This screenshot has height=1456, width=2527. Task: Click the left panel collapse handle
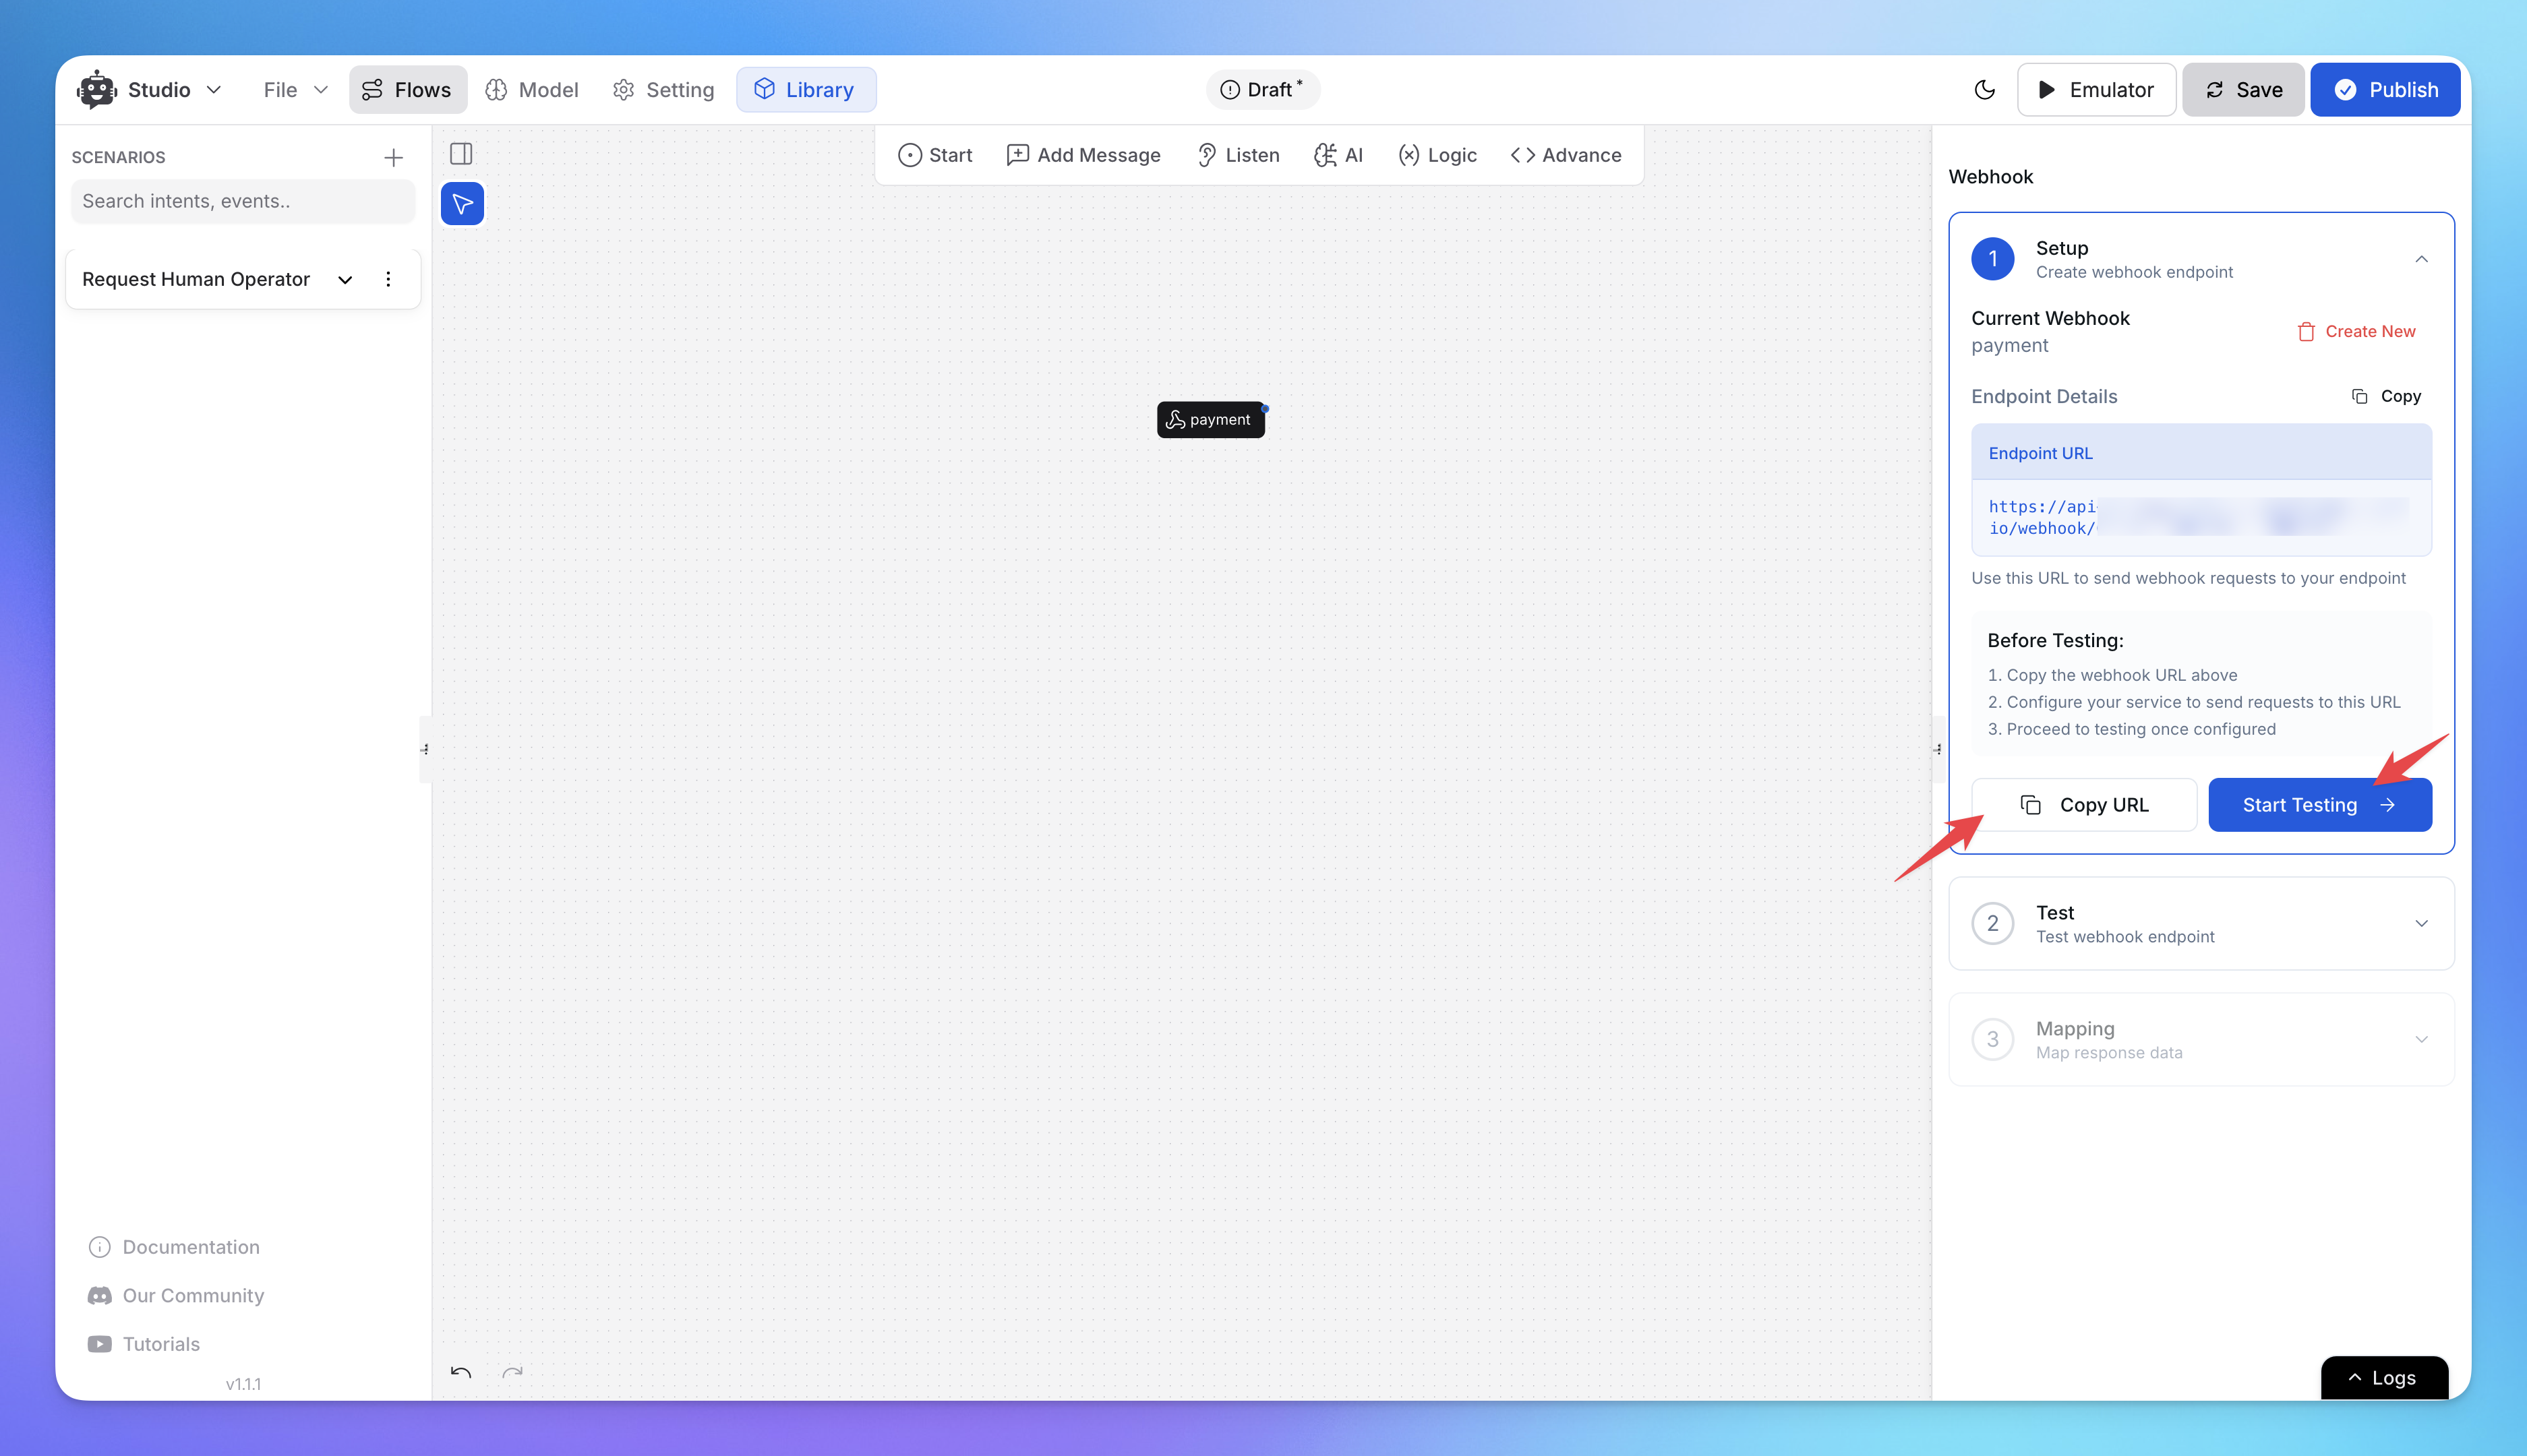pos(425,749)
